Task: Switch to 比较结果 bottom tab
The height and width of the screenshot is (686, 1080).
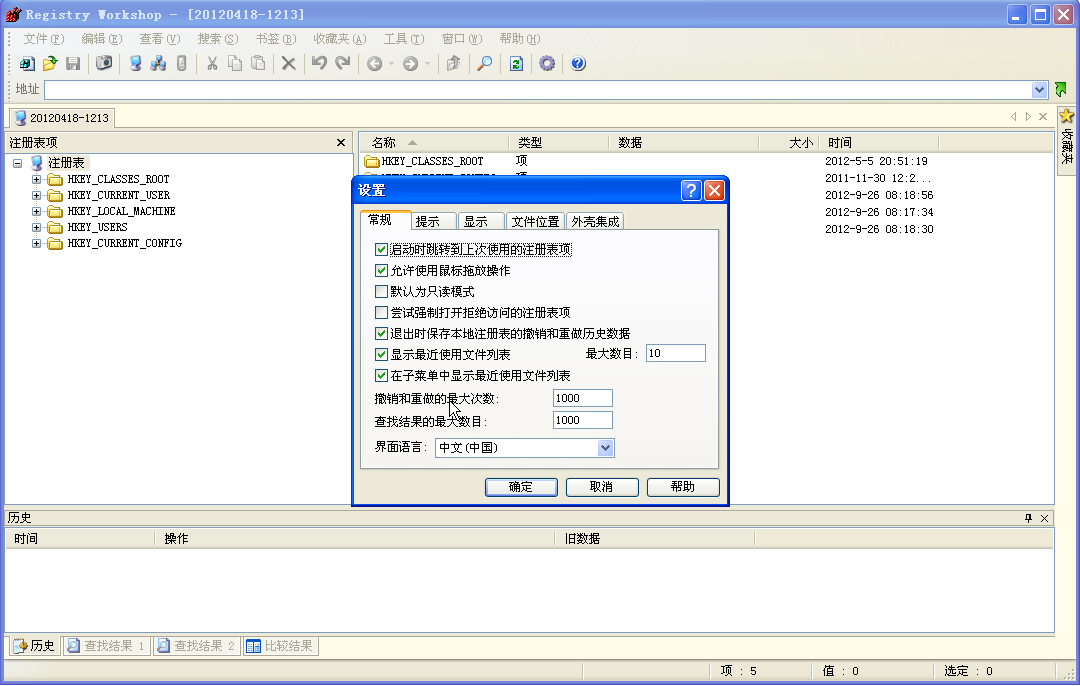Action: pyautogui.click(x=280, y=646)
